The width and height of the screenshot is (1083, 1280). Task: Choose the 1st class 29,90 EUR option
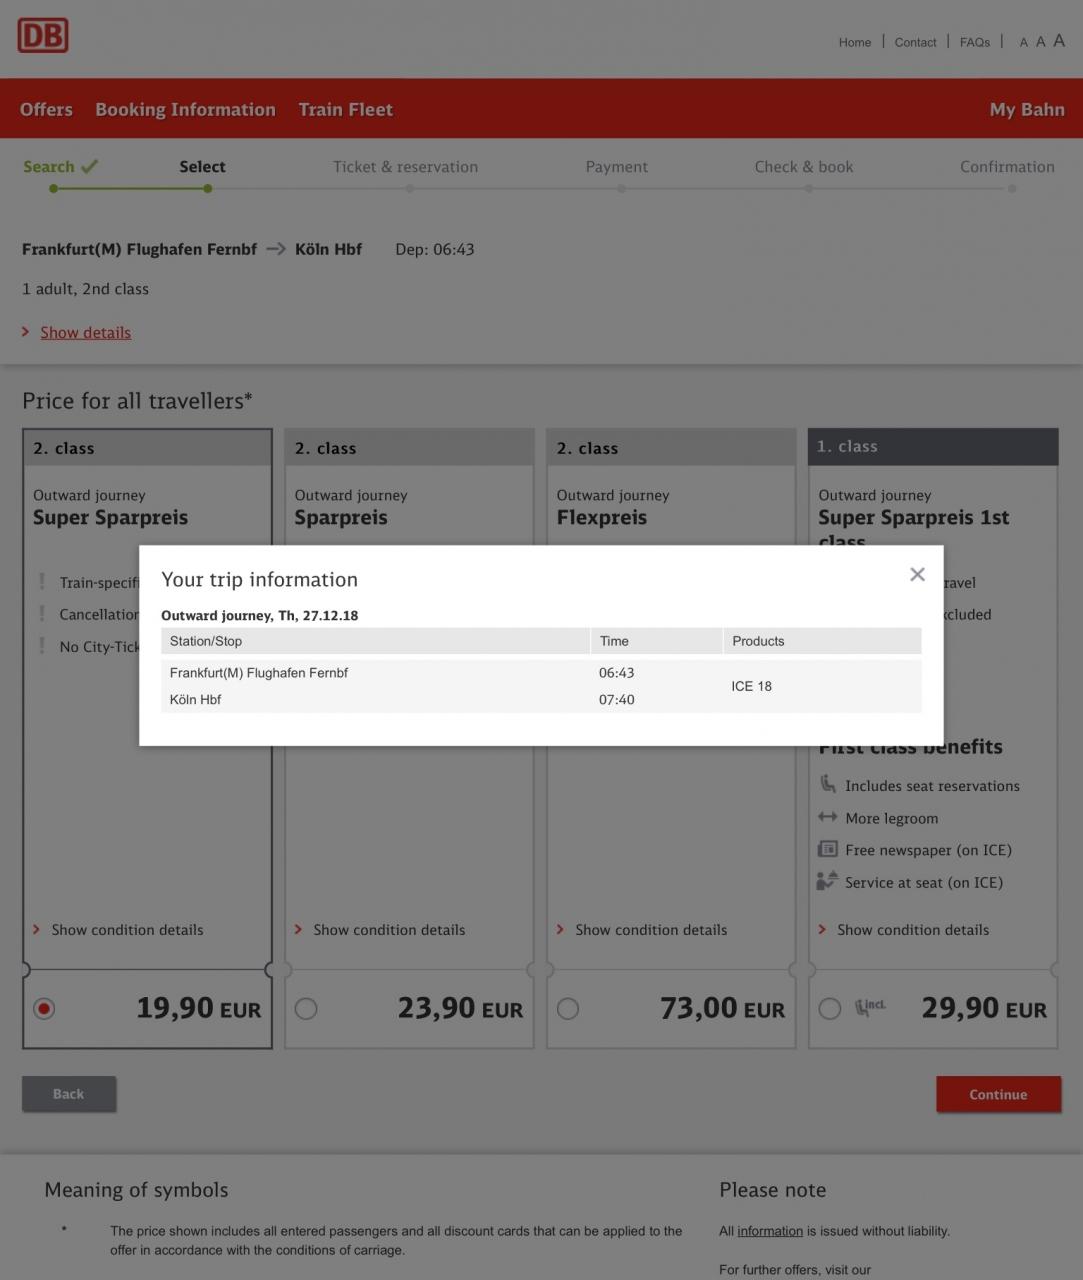830,1009
